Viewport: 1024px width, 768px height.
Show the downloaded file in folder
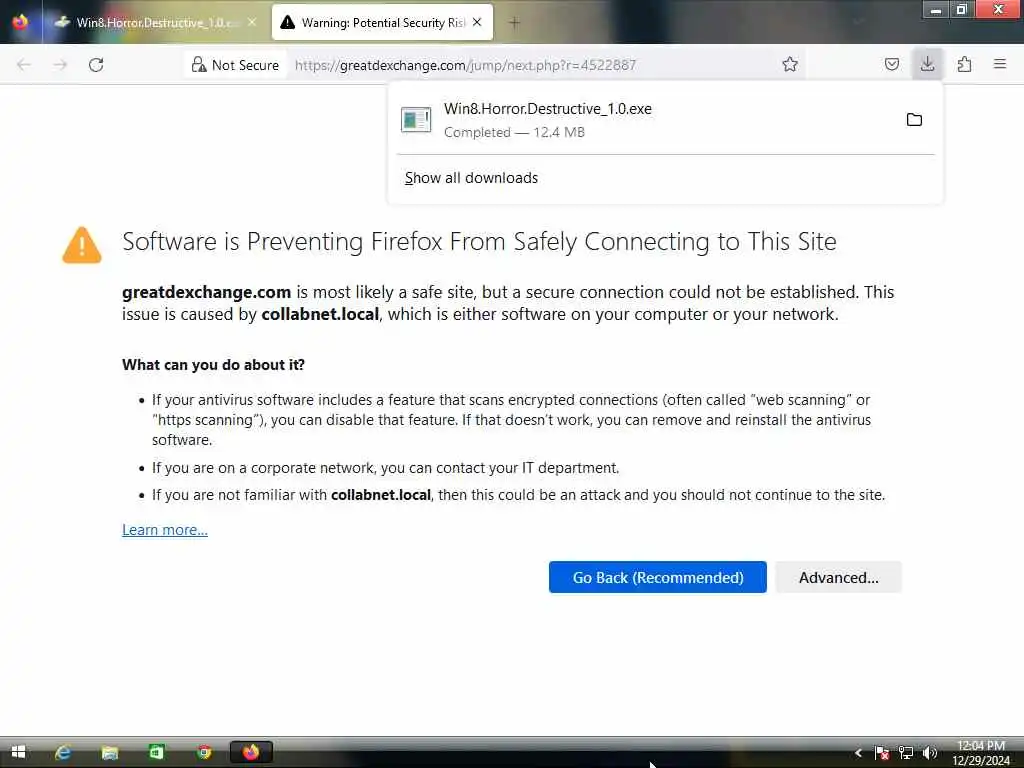914,120
